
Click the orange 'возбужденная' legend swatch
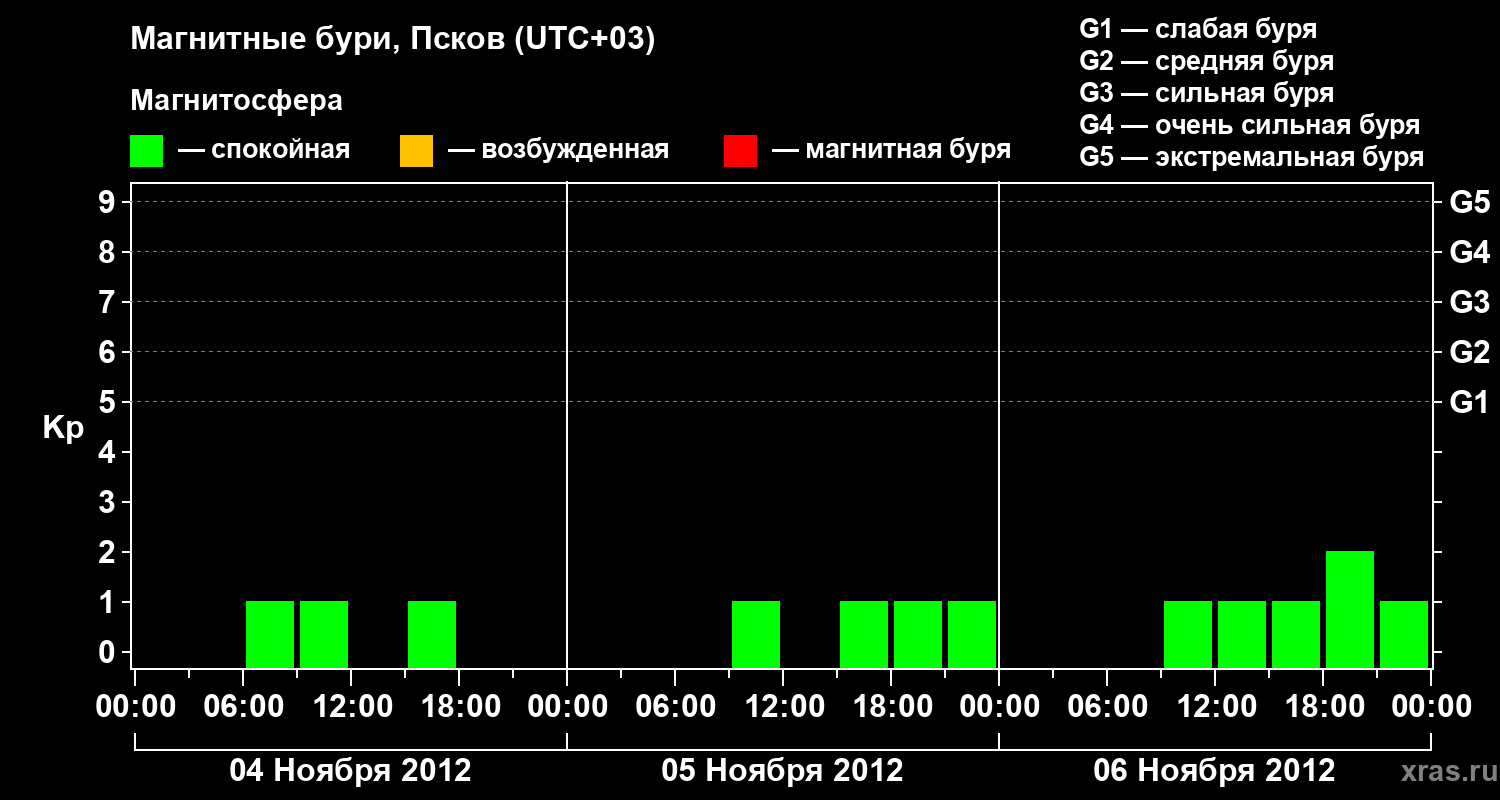point(416,151)
